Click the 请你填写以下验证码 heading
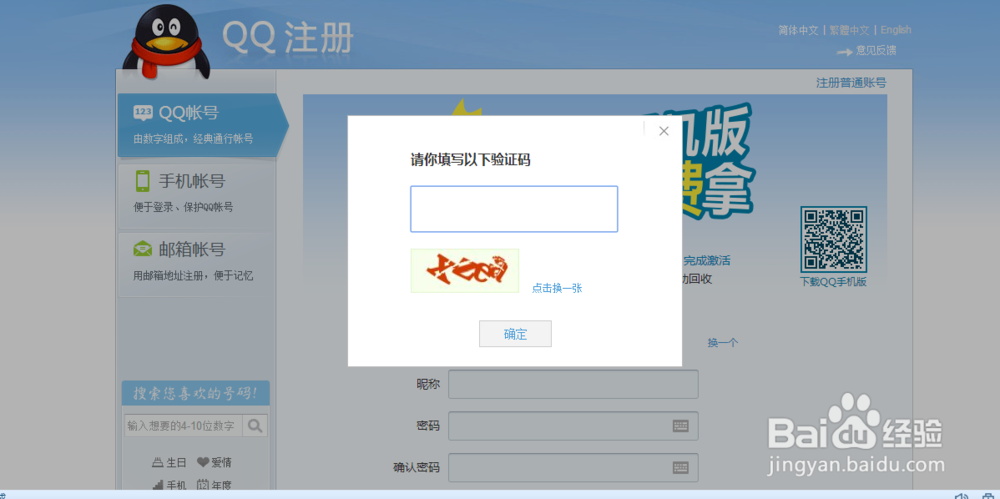 click(470, 160)
